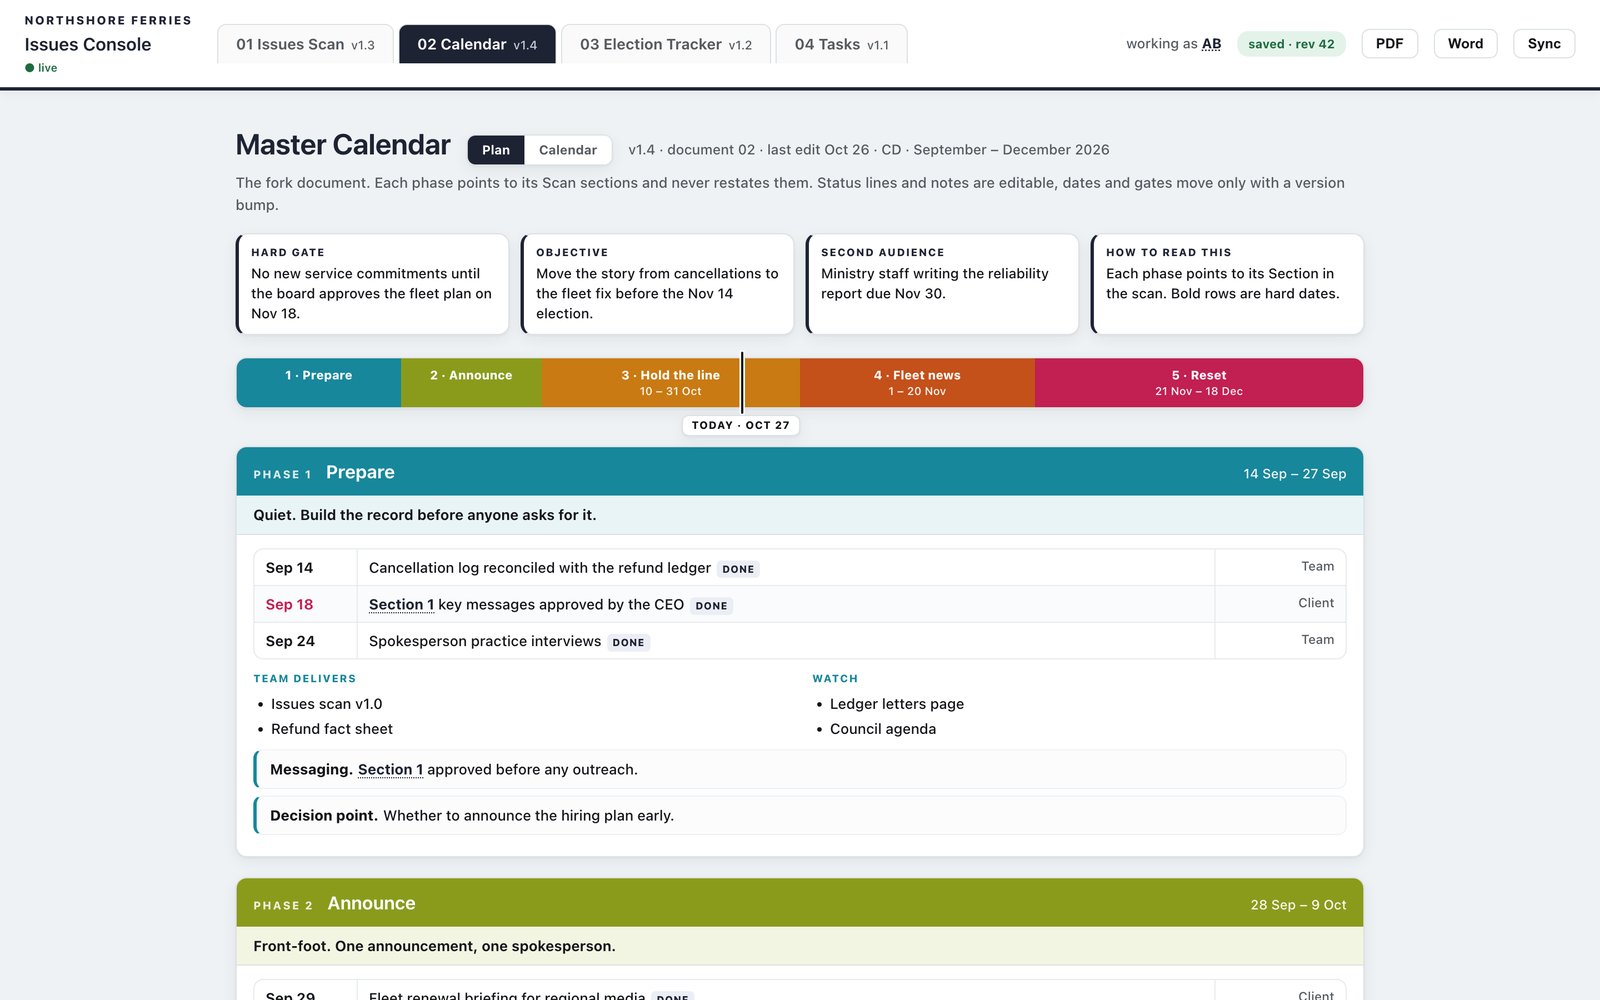This screenshot has width=1600, height=1000.
Task: Toggle to Calendar view
Action: click(x=568, y=150)
